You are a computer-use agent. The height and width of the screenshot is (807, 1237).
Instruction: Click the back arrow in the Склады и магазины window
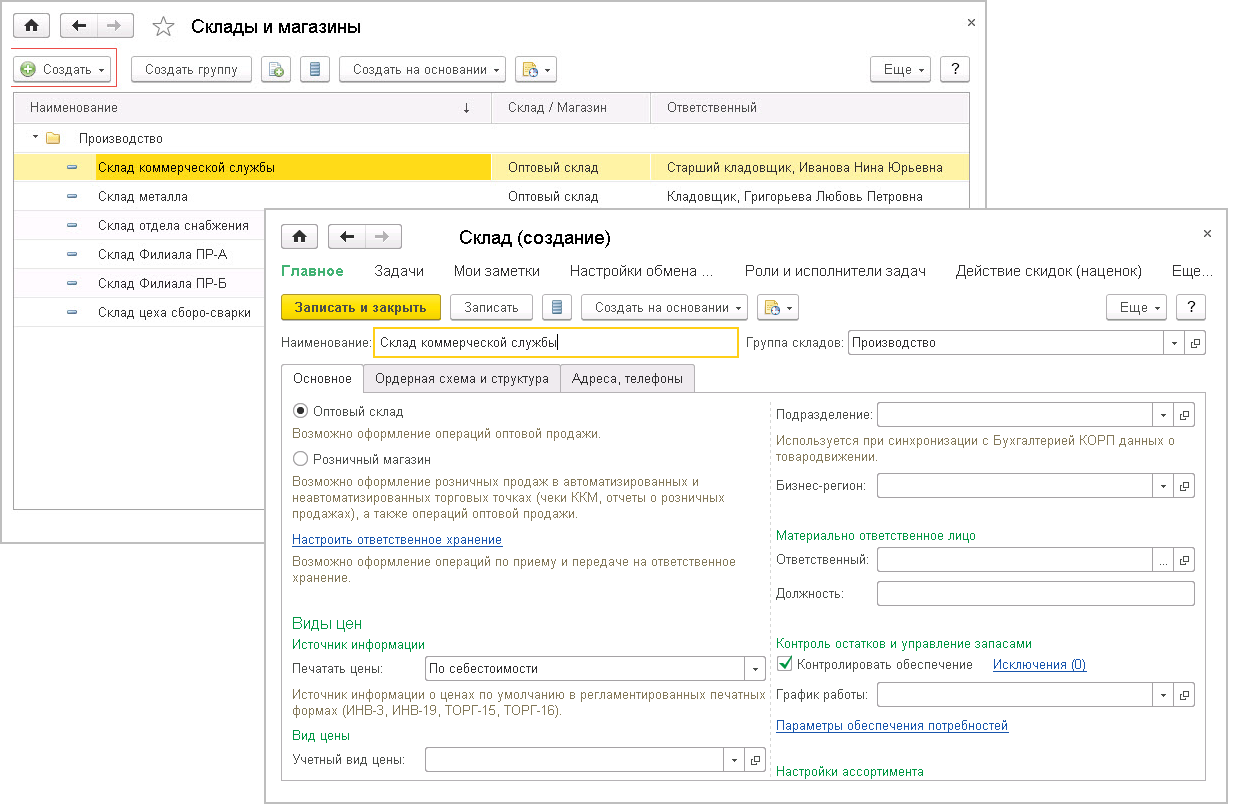(x=80, y=26)
